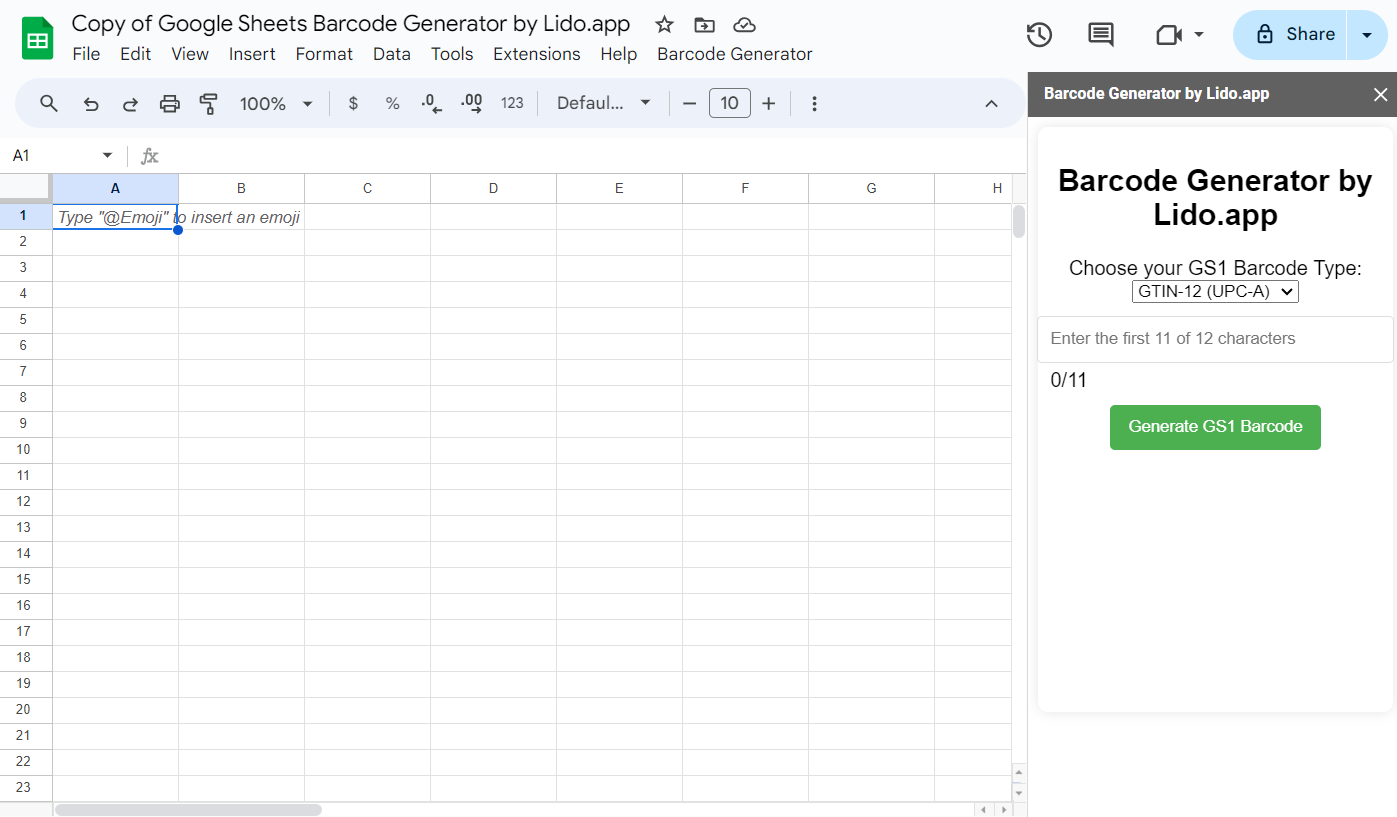This screenshot has width=1397, height=817.
Task: Format as currency dollar sign
Action: click(x=353, y=103)
